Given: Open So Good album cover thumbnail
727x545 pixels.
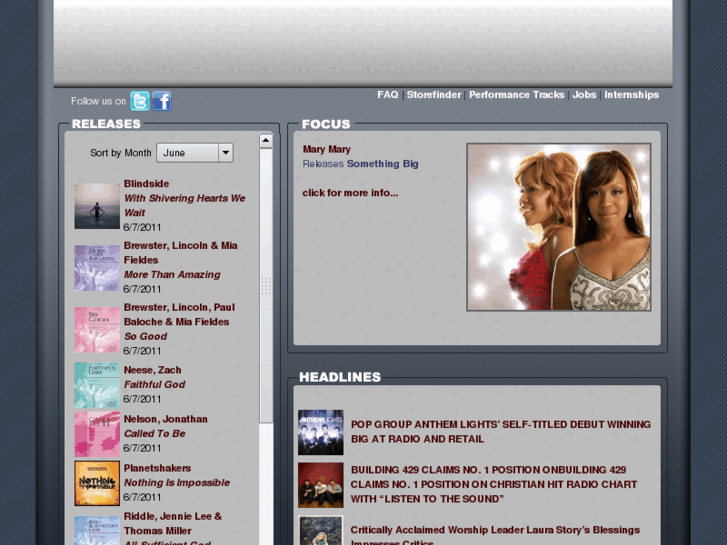Looking at the screenshot, I should pyautogui.click(x=97, y=329).
